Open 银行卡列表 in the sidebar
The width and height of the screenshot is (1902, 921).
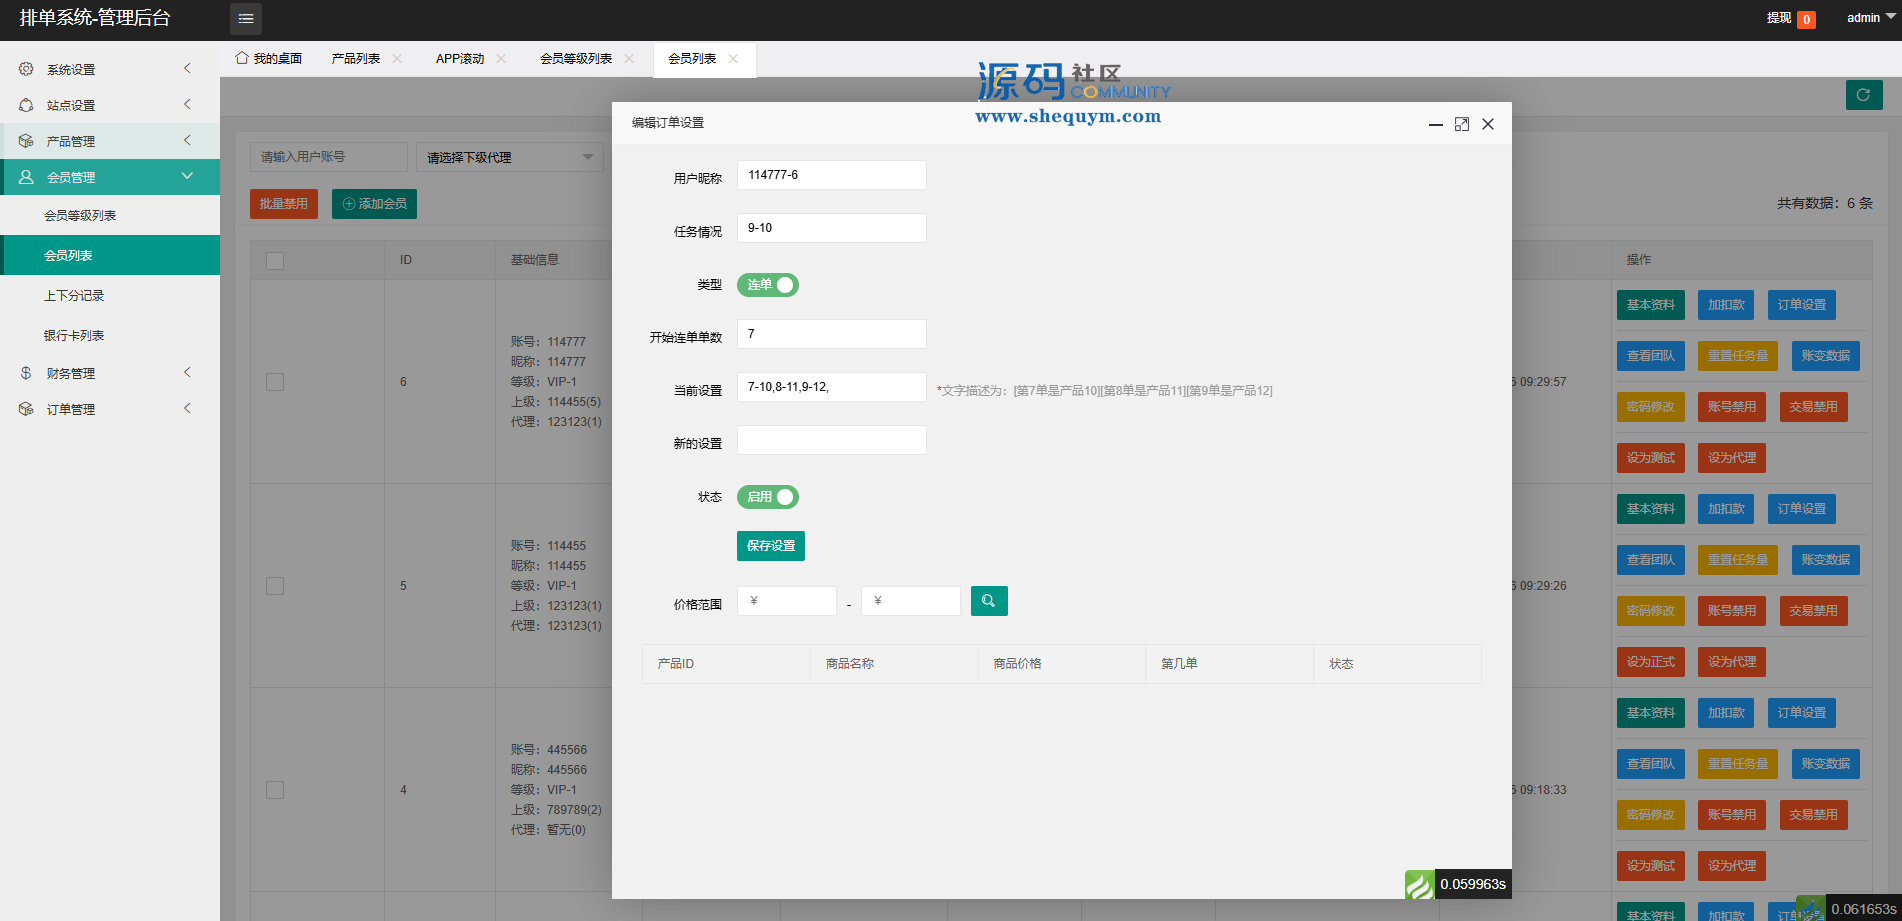click(74, 336)
